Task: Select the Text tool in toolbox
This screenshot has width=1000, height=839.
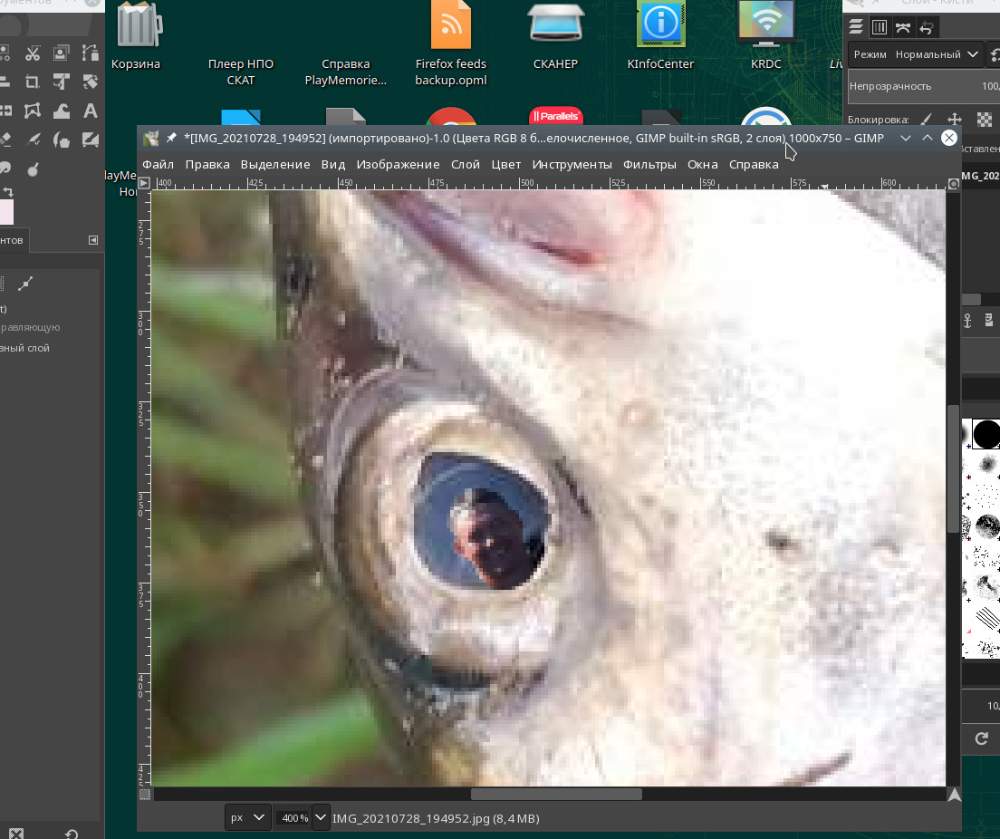Action: pyautogui.click(x=90, y=111)
